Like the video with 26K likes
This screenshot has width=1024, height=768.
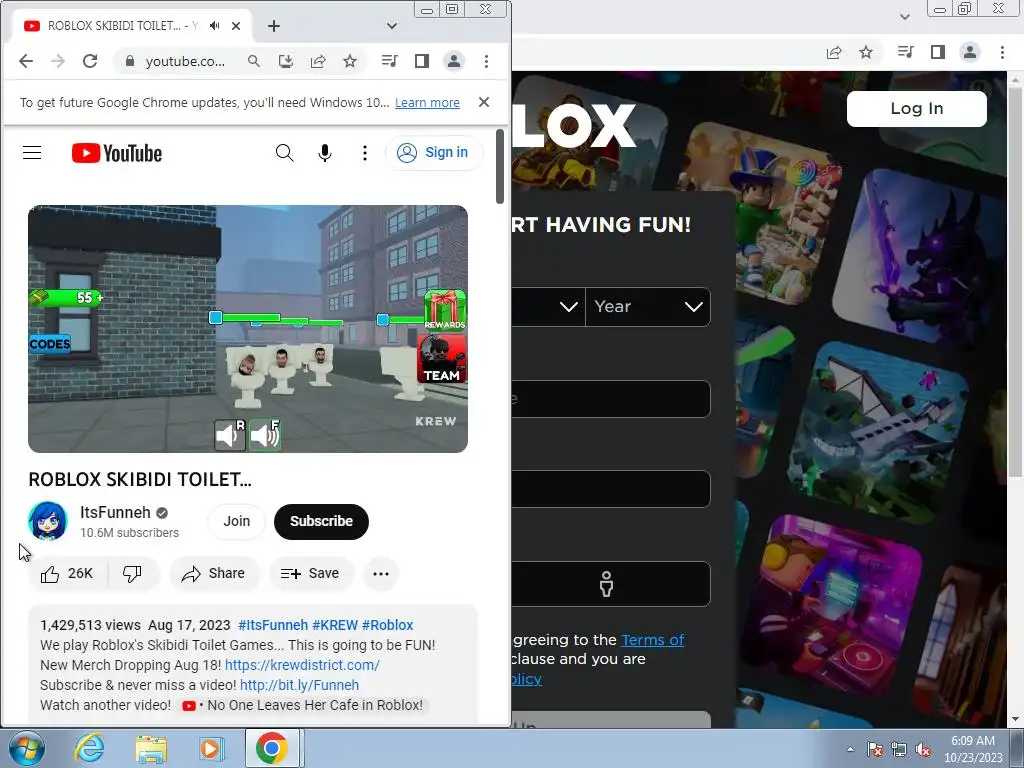coord(67,573)
